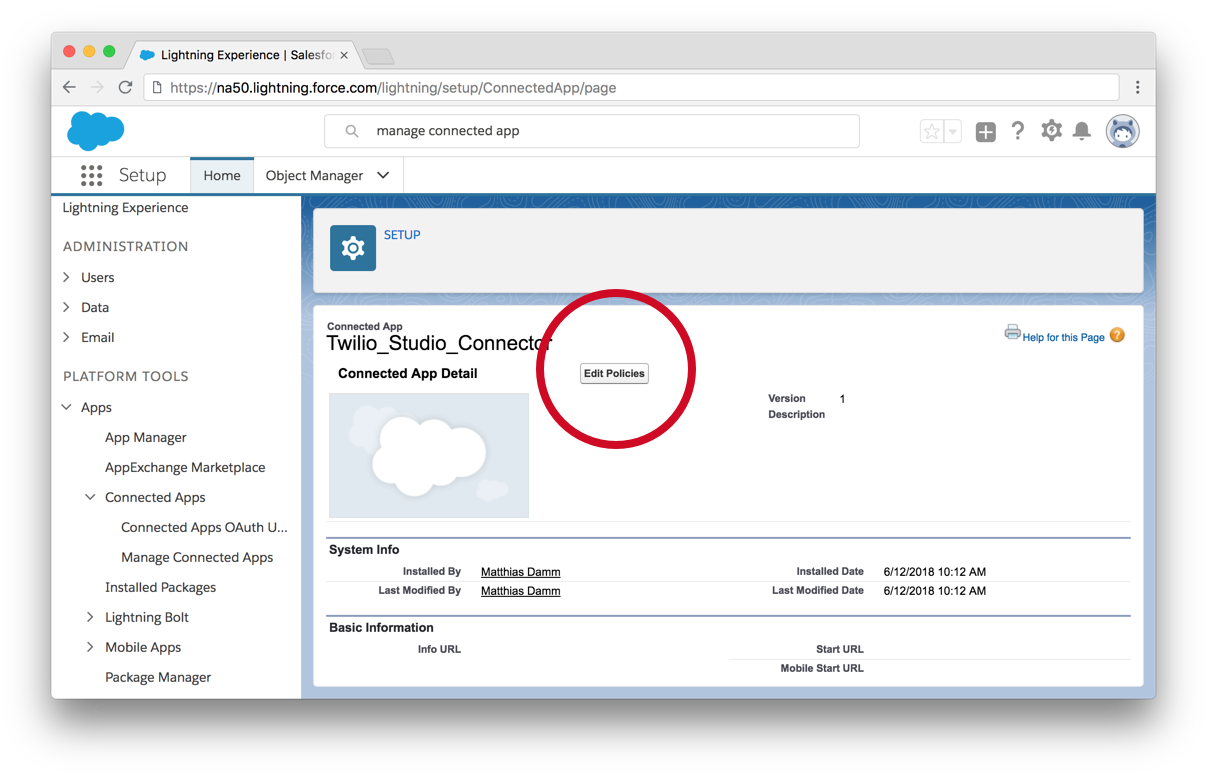Reload the browser page

click(125, 87)
